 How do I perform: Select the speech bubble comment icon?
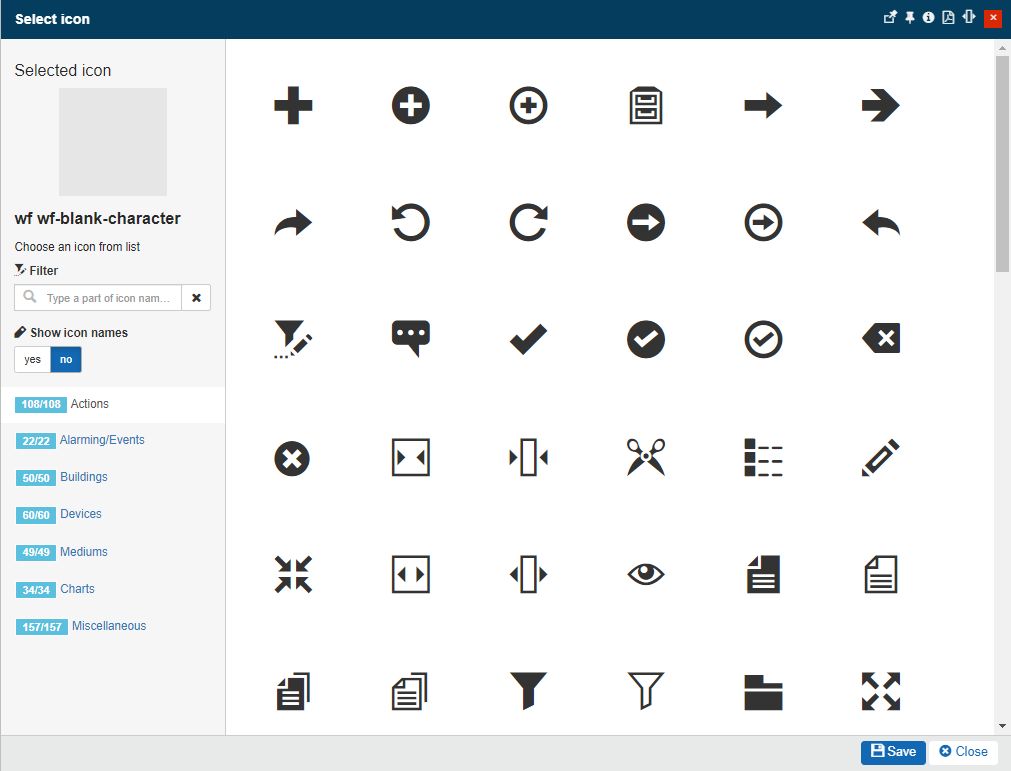coord(410,339)
